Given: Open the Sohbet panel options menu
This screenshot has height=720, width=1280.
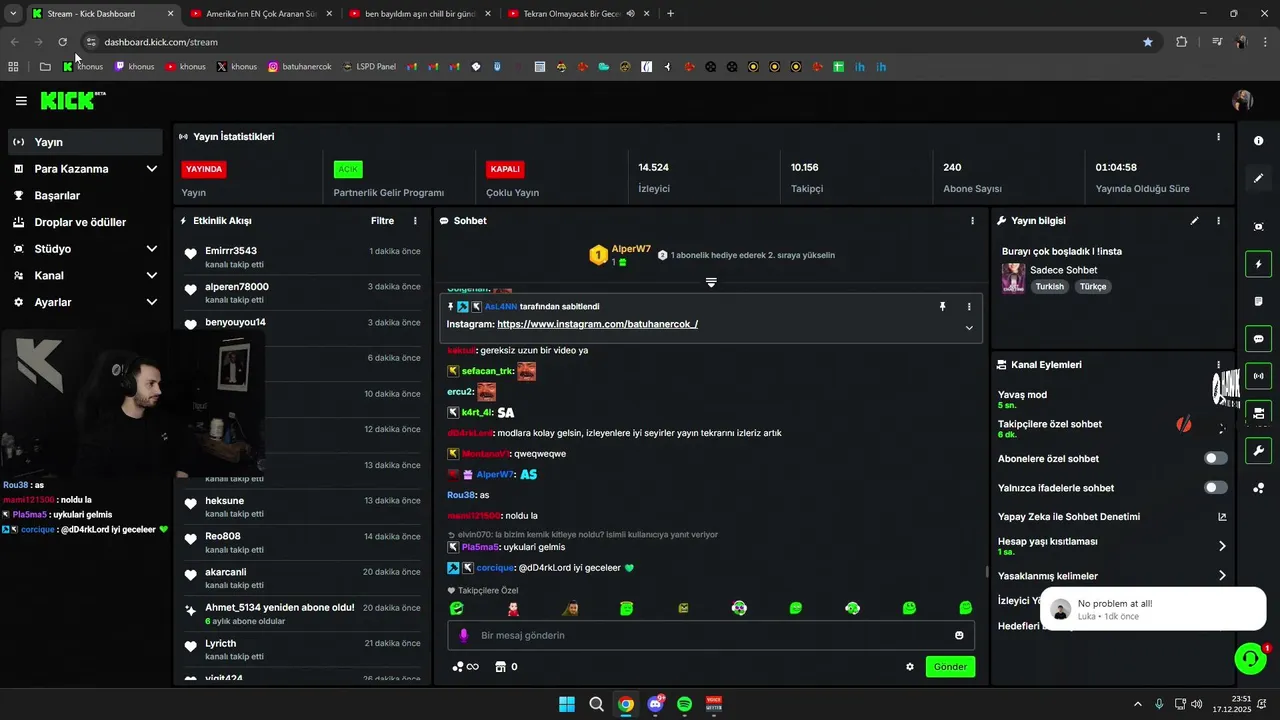Looking at the screenshot, I should coord(972,221).
